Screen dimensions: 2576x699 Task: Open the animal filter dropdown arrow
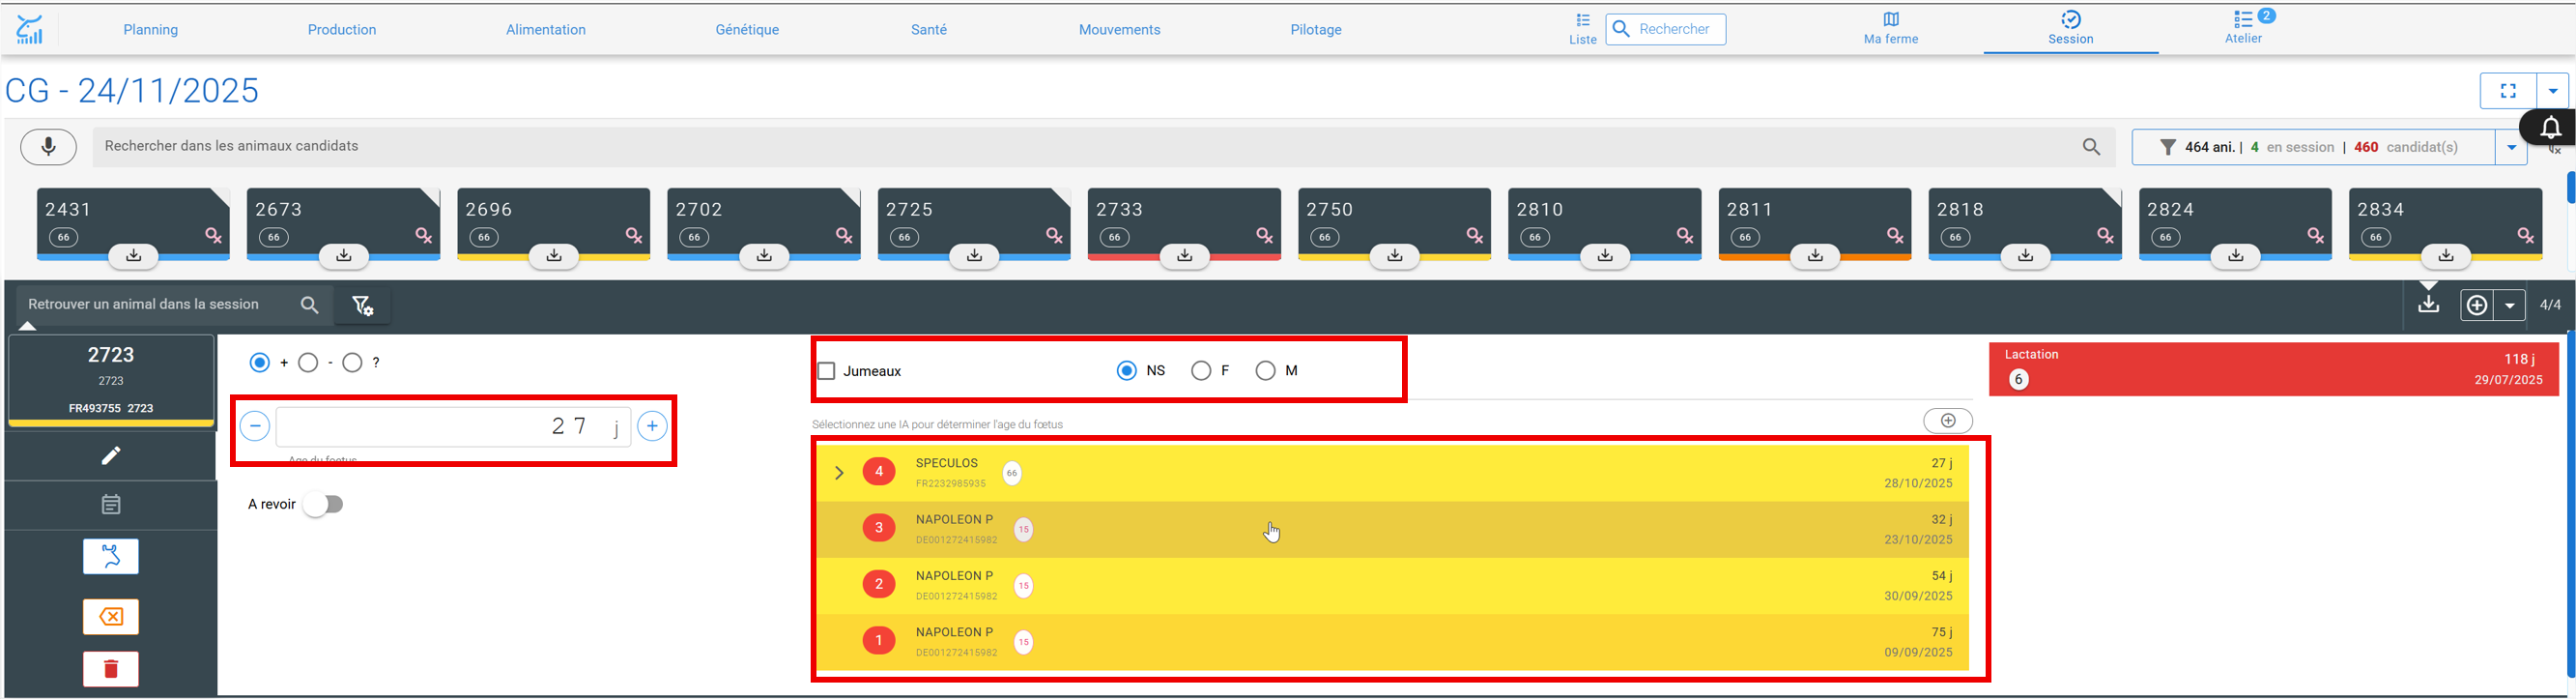[2511, 148]
